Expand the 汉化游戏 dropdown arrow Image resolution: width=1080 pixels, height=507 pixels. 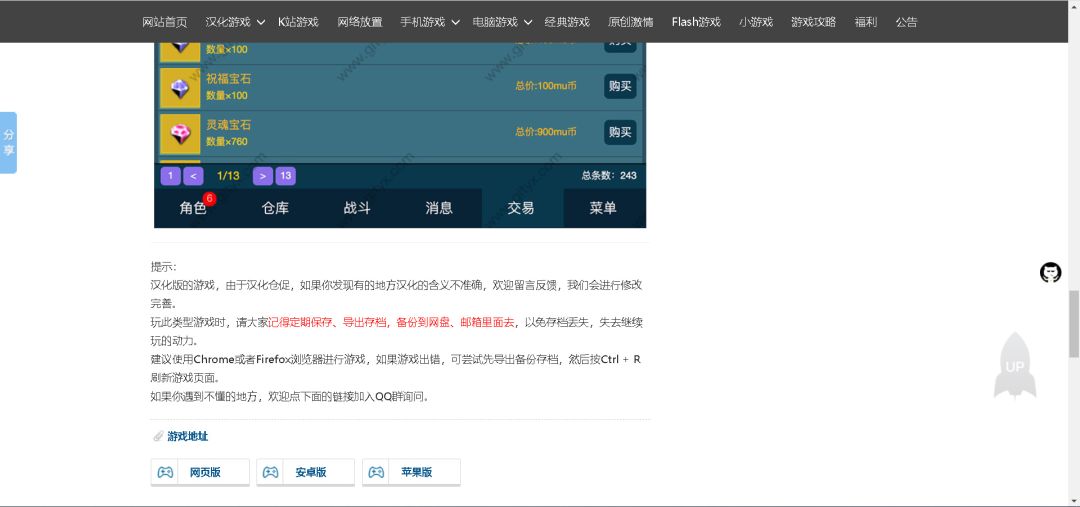pos(261,22)
